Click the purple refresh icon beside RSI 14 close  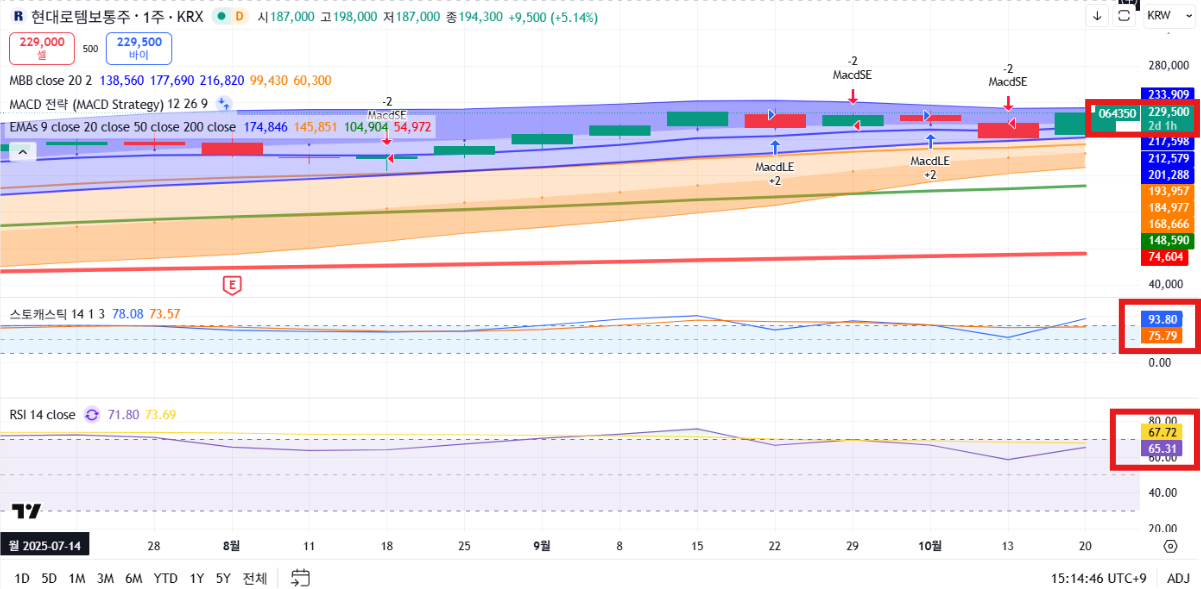92,414
